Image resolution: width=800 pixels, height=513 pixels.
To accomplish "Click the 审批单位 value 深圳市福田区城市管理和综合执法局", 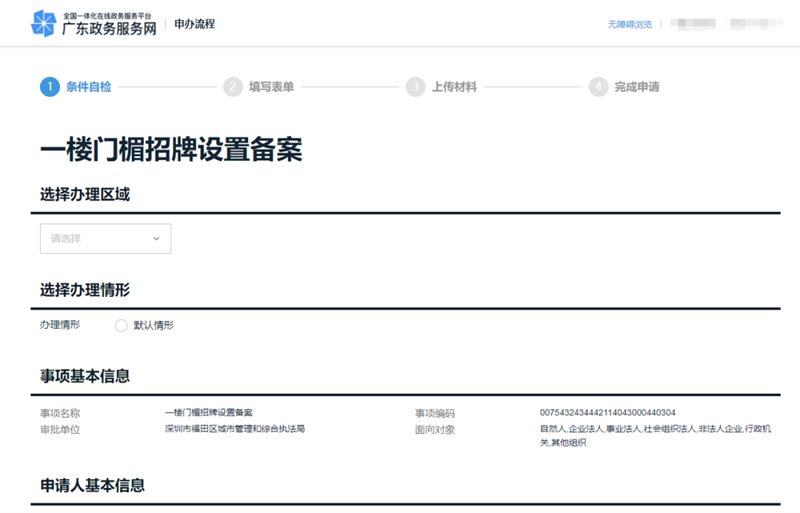I will coord(234,428).
